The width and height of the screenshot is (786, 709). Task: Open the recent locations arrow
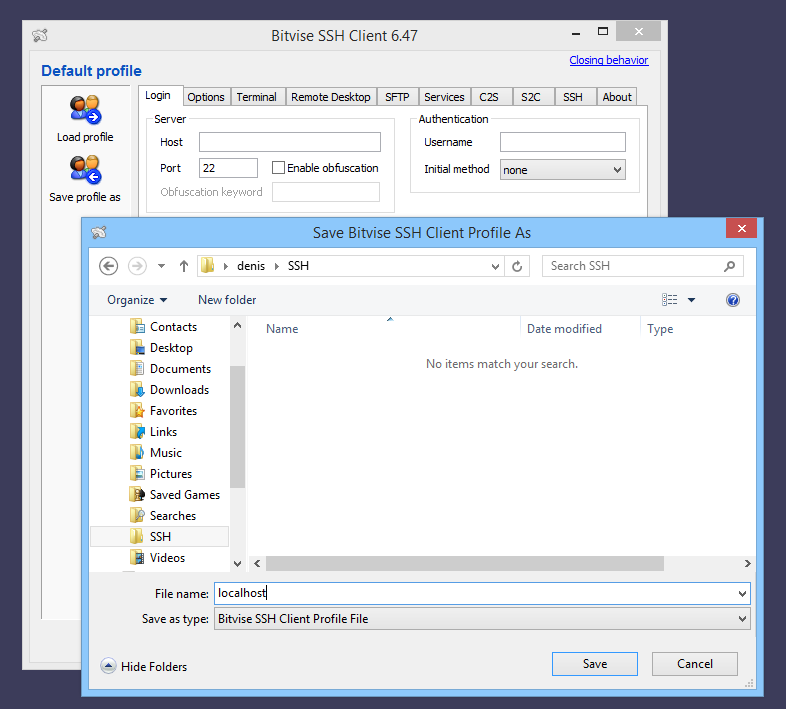coord(161,266)
